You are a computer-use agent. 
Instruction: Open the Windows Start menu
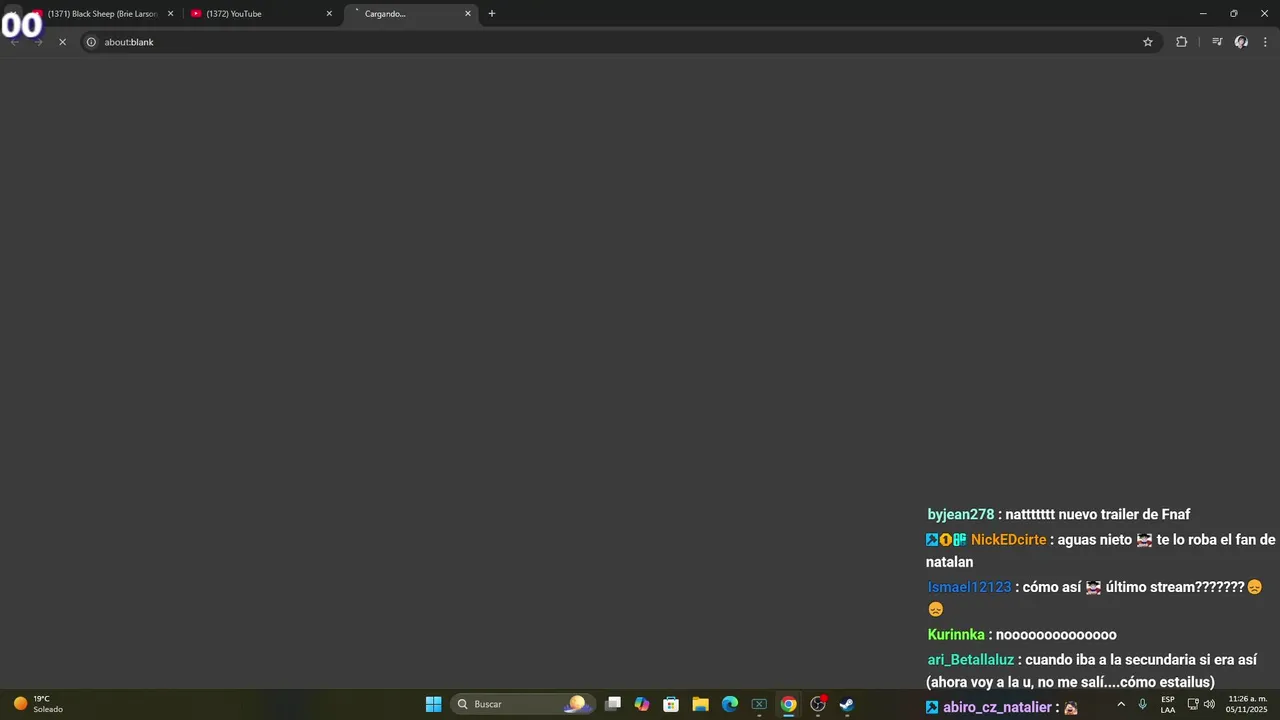[x=433, y=704]
